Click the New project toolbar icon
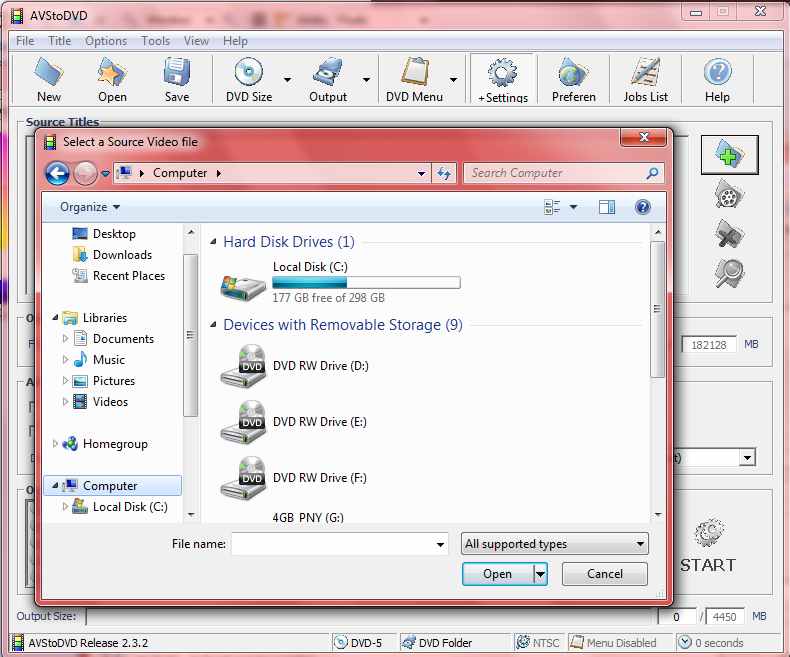 click(x=48, y=72)
